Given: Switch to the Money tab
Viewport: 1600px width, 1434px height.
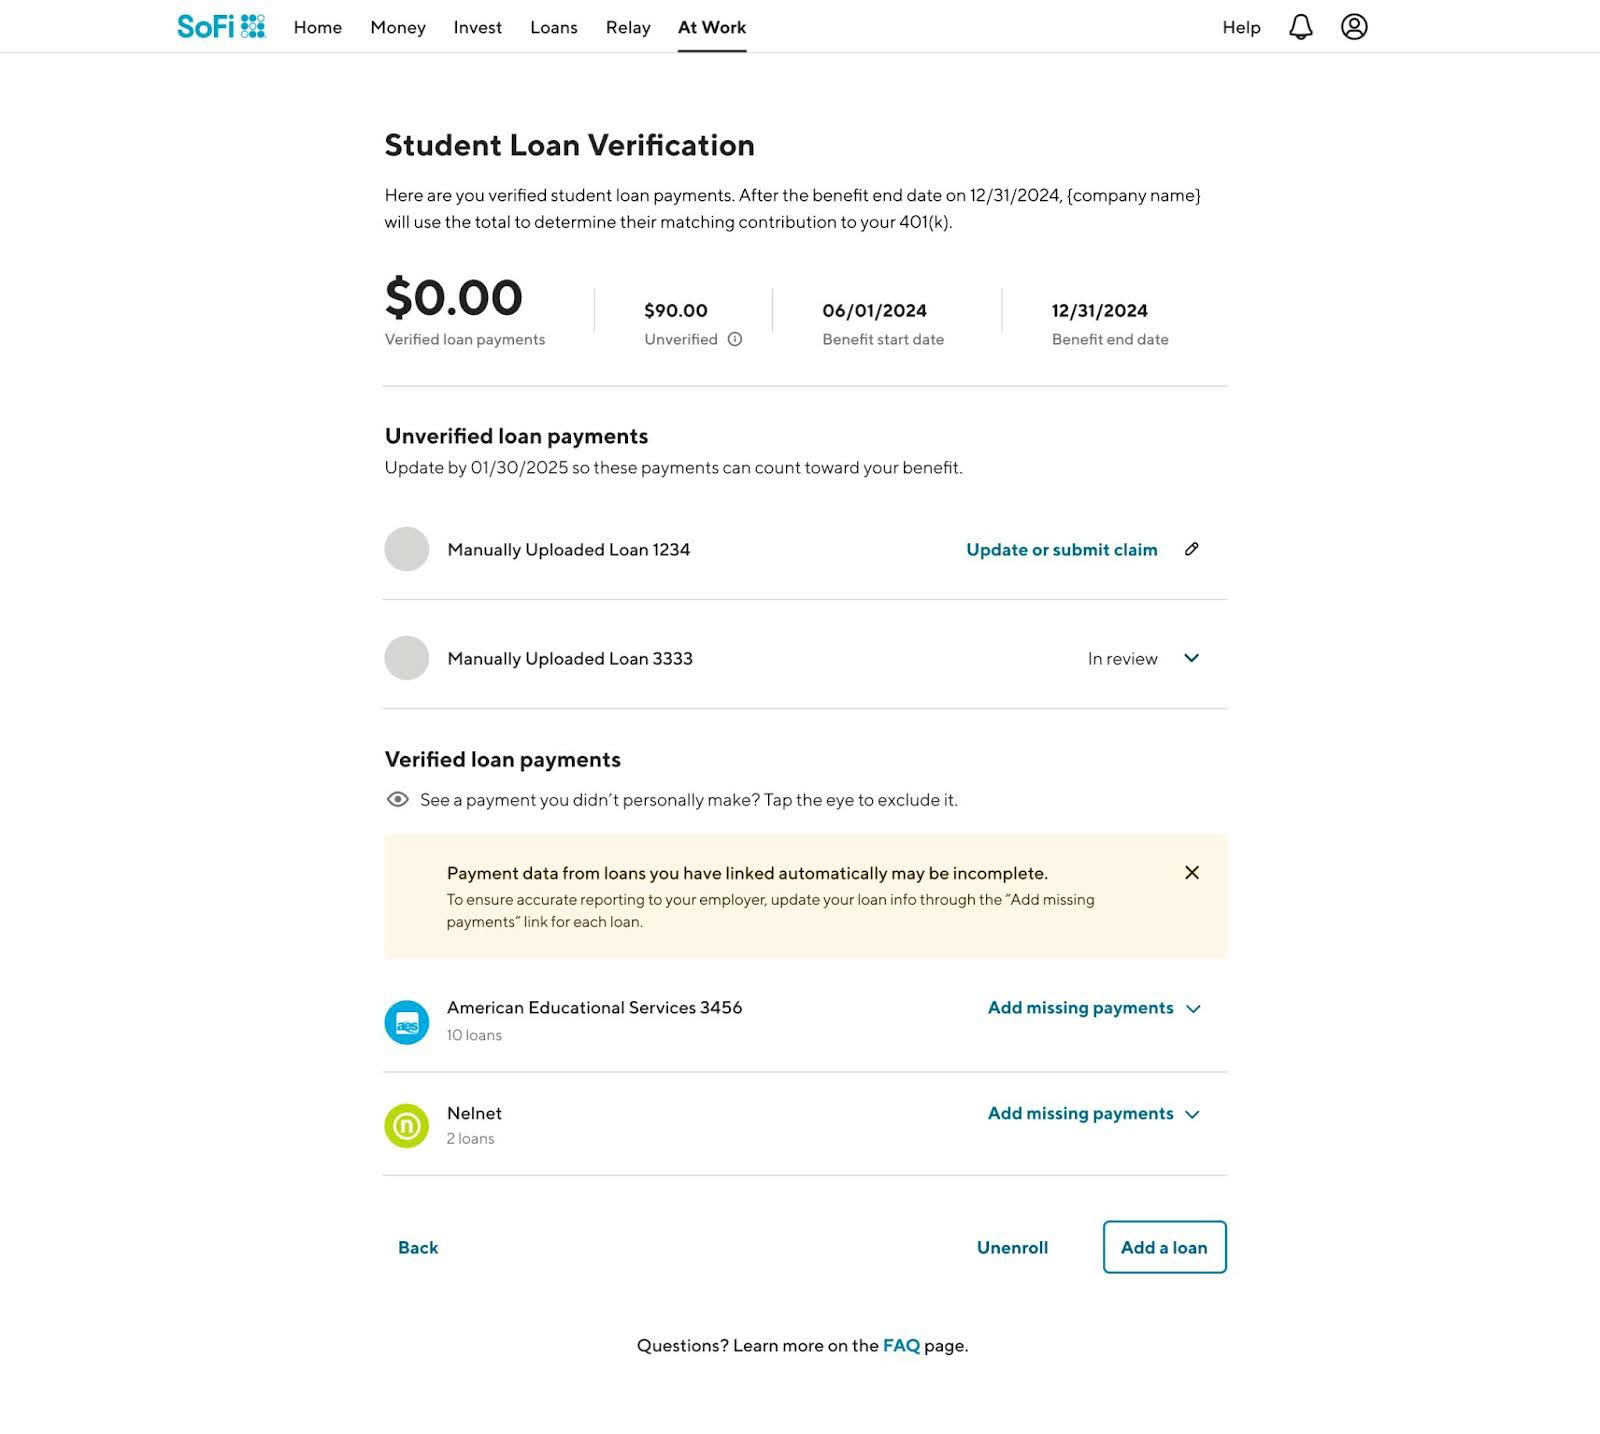Looking at the screenshot, I should tap(398, 27).
